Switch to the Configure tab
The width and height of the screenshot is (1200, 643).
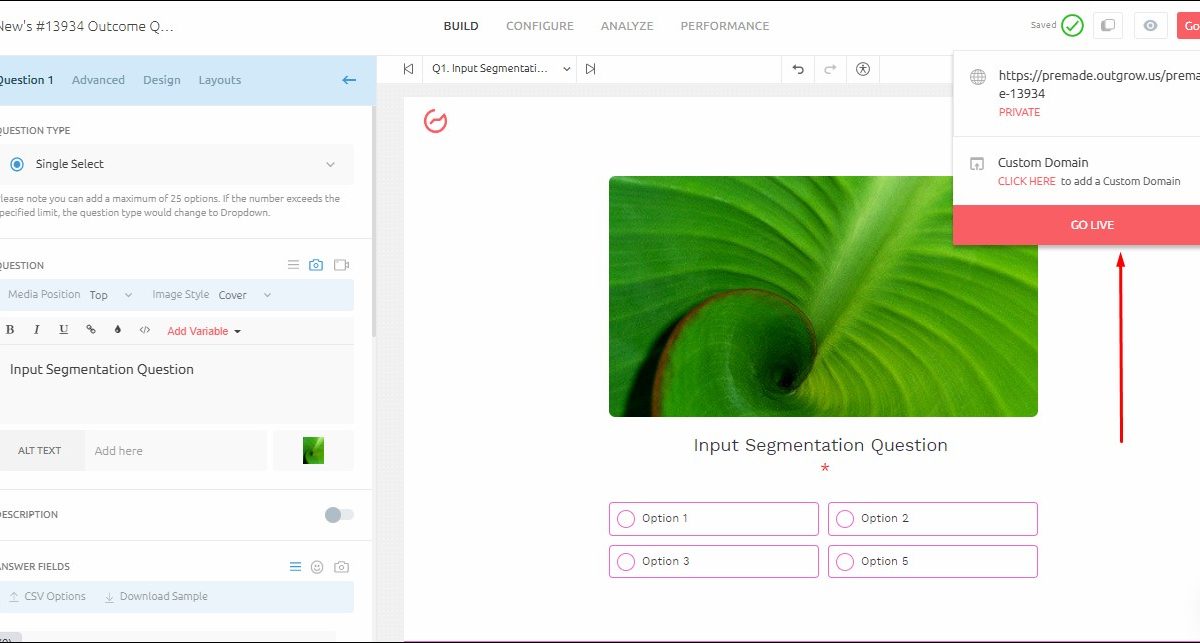coord(540,26)
